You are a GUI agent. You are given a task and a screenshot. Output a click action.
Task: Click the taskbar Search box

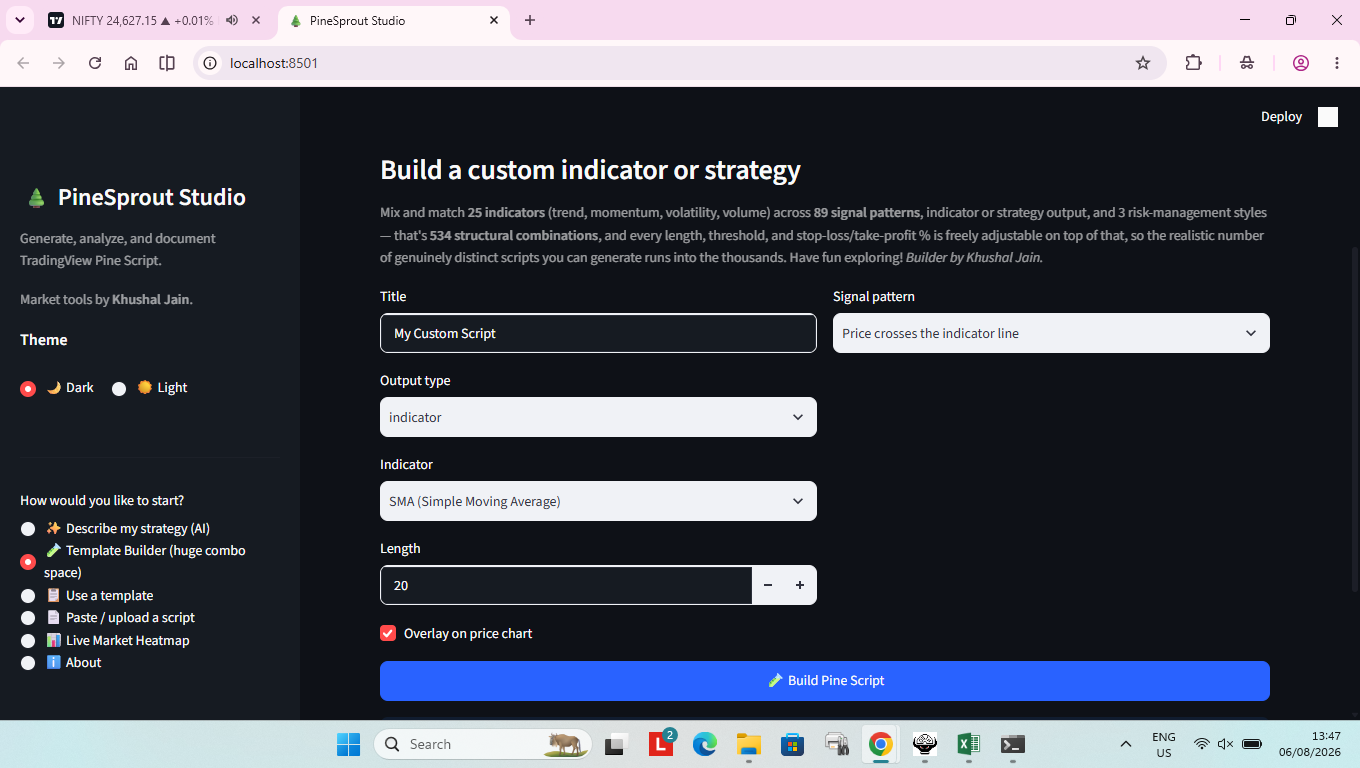click(x=483, y=744)
